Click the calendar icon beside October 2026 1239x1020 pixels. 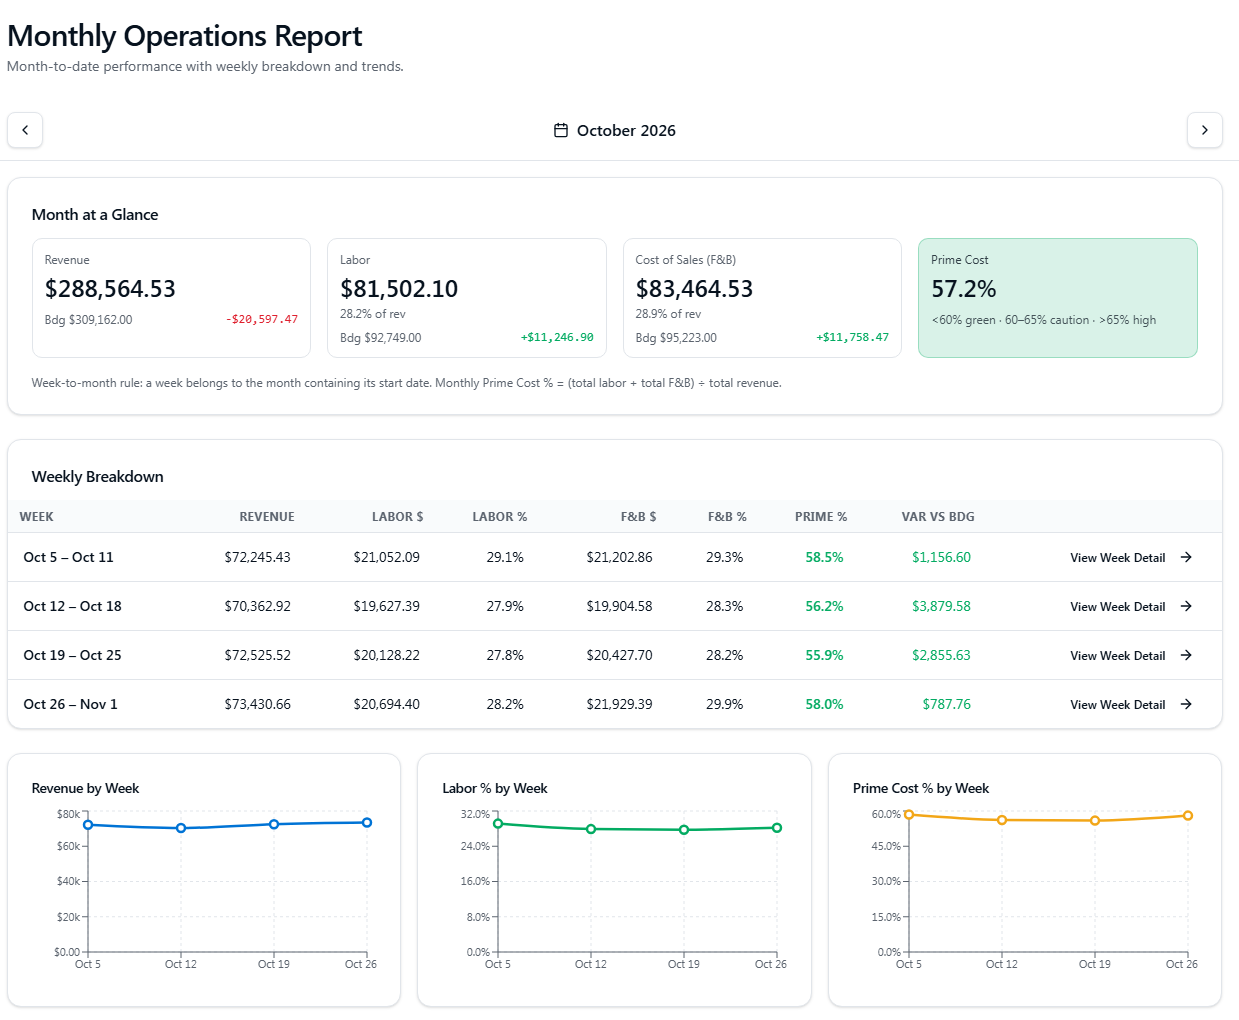click(x=561, y=130)
